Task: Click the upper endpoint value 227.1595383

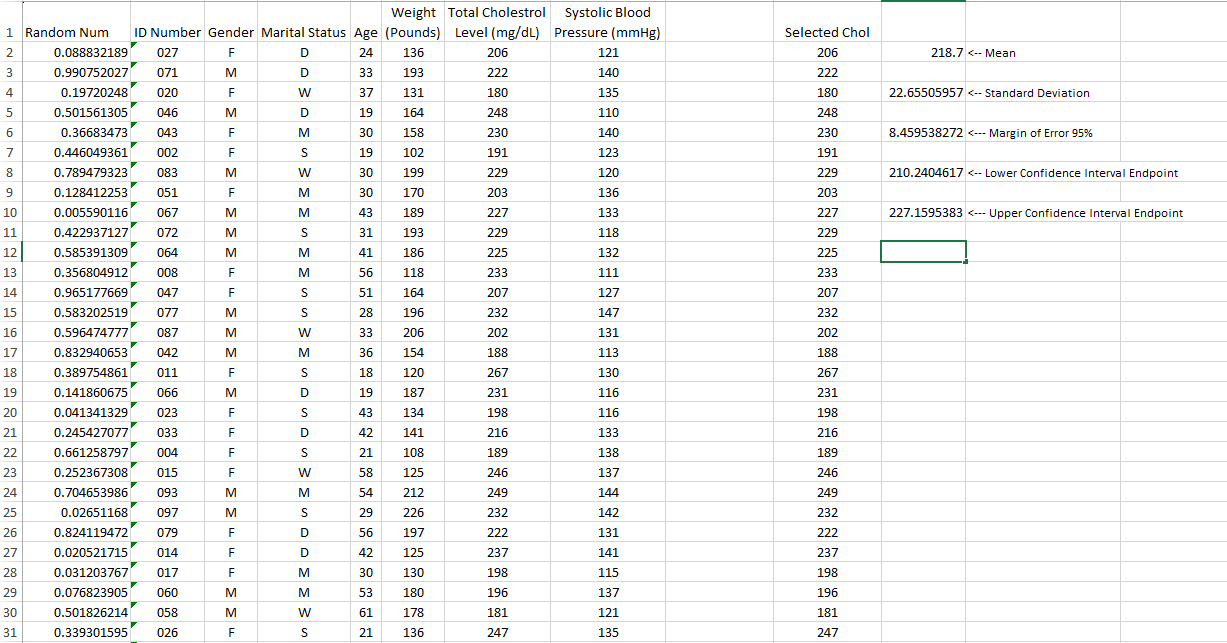Action: pos(923,212)
